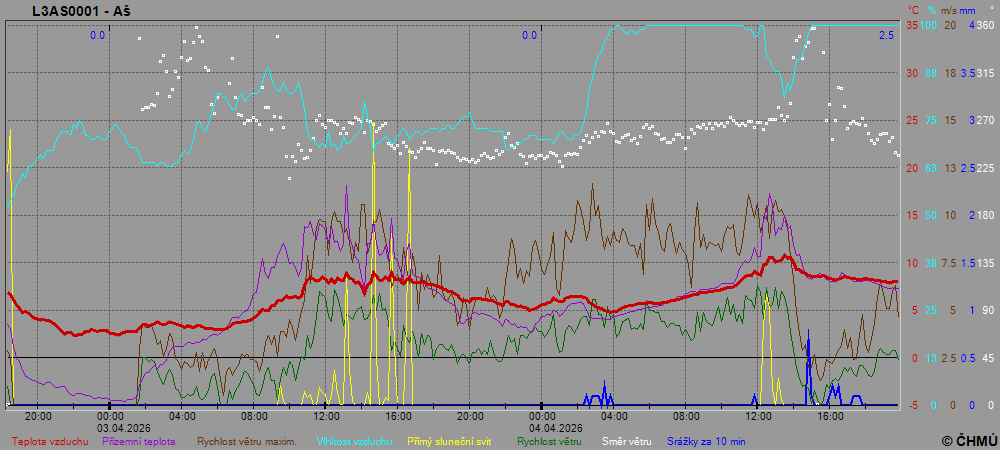Click the white 360 wind direction axis value
This screenshot has width=1000, height=450.
coord(985,25)
